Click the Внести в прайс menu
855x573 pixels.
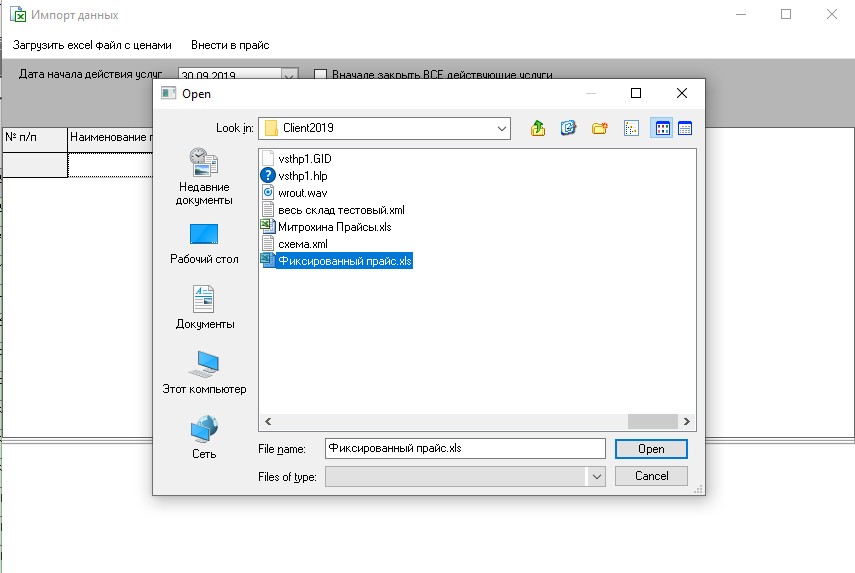point(230,45)
